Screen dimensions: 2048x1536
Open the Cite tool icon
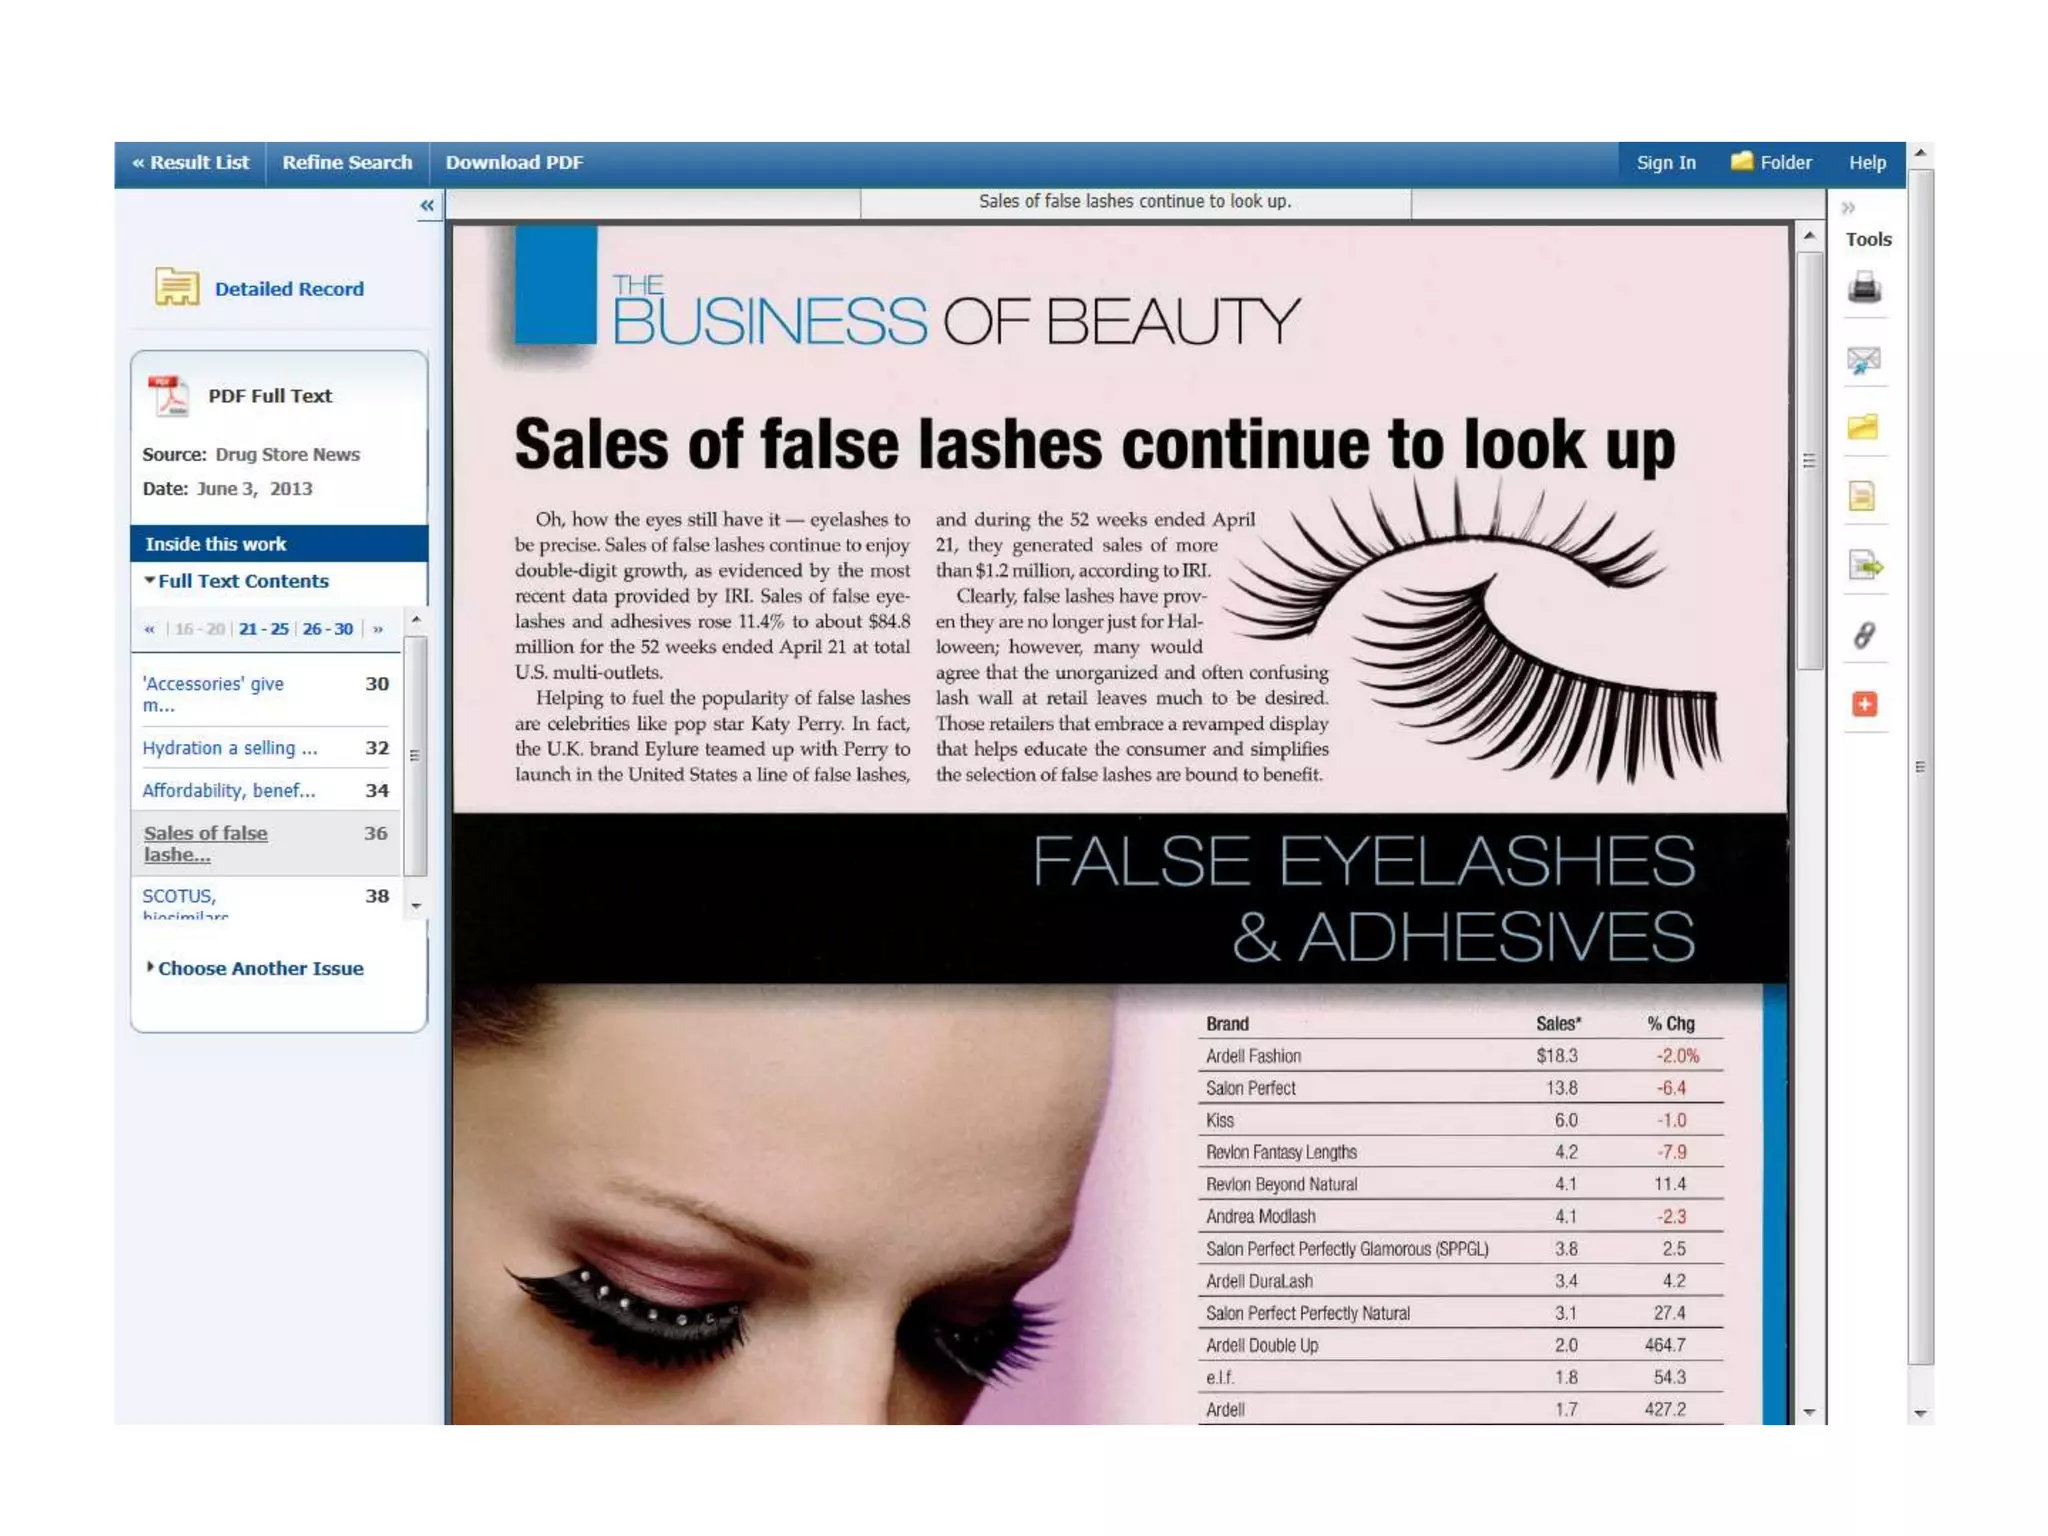click(1862, 497)
